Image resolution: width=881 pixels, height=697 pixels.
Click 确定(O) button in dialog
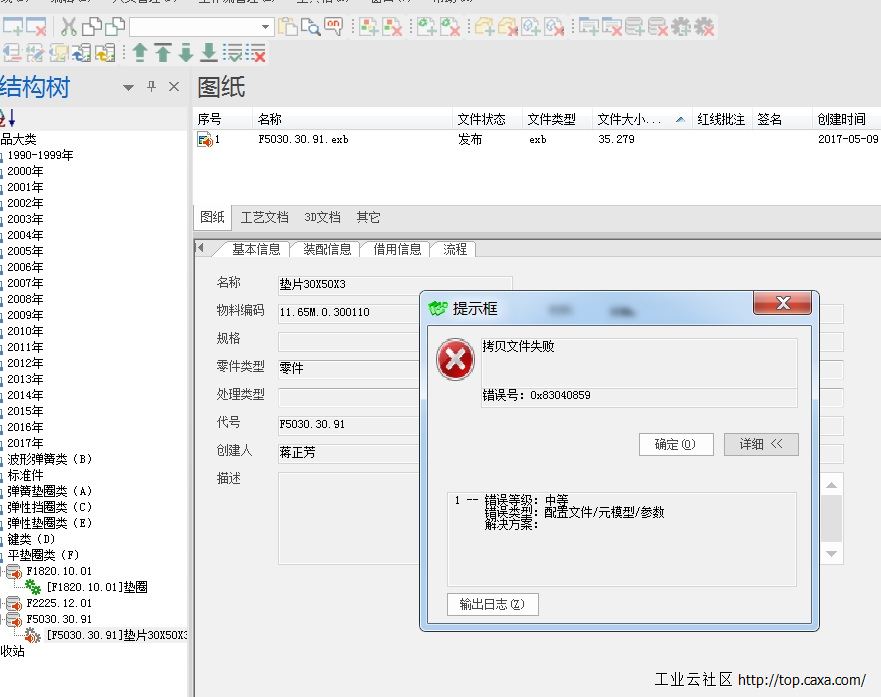point(676,444)
